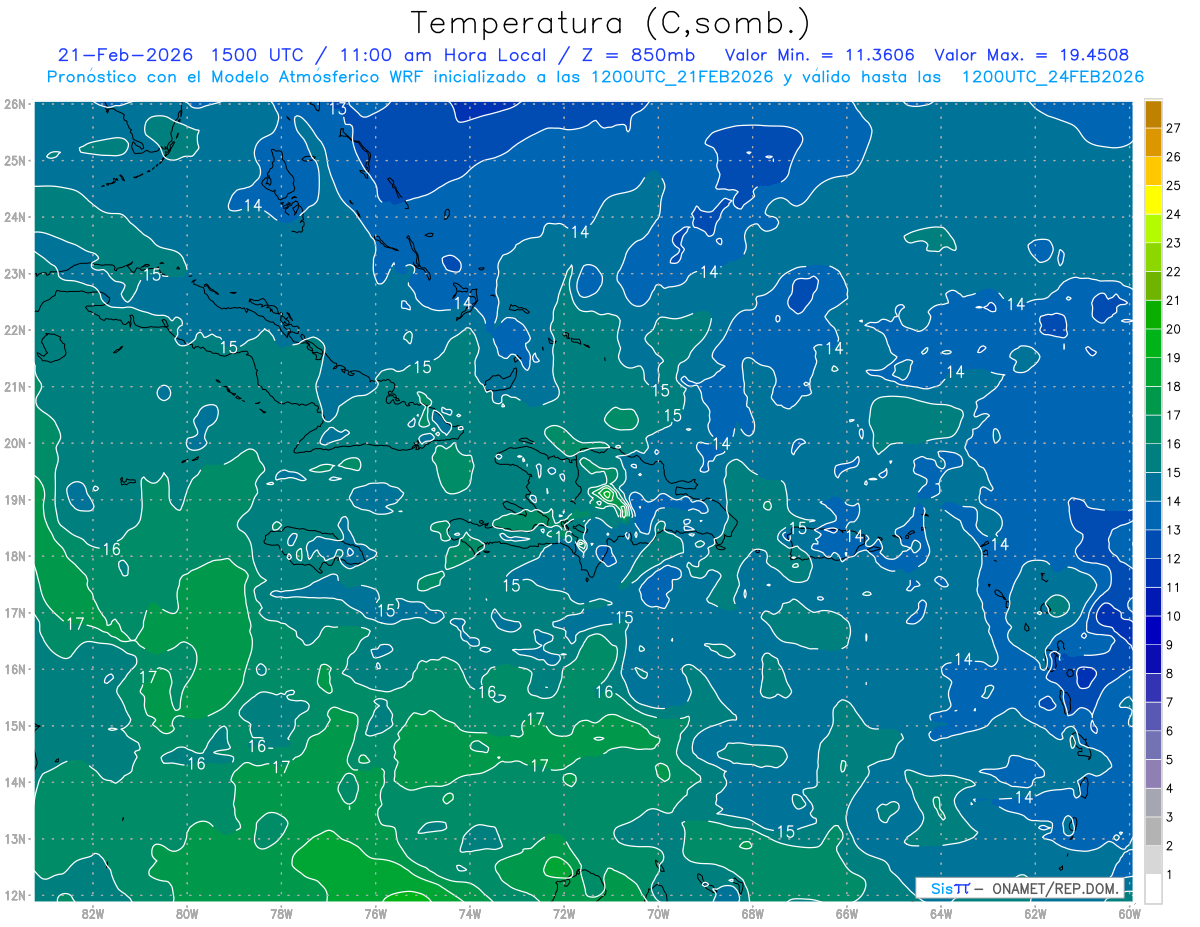Image resolution: width=1200 pixels, height=927 pixels.
Task: Click the 26N latitude label
Action: 14,104
